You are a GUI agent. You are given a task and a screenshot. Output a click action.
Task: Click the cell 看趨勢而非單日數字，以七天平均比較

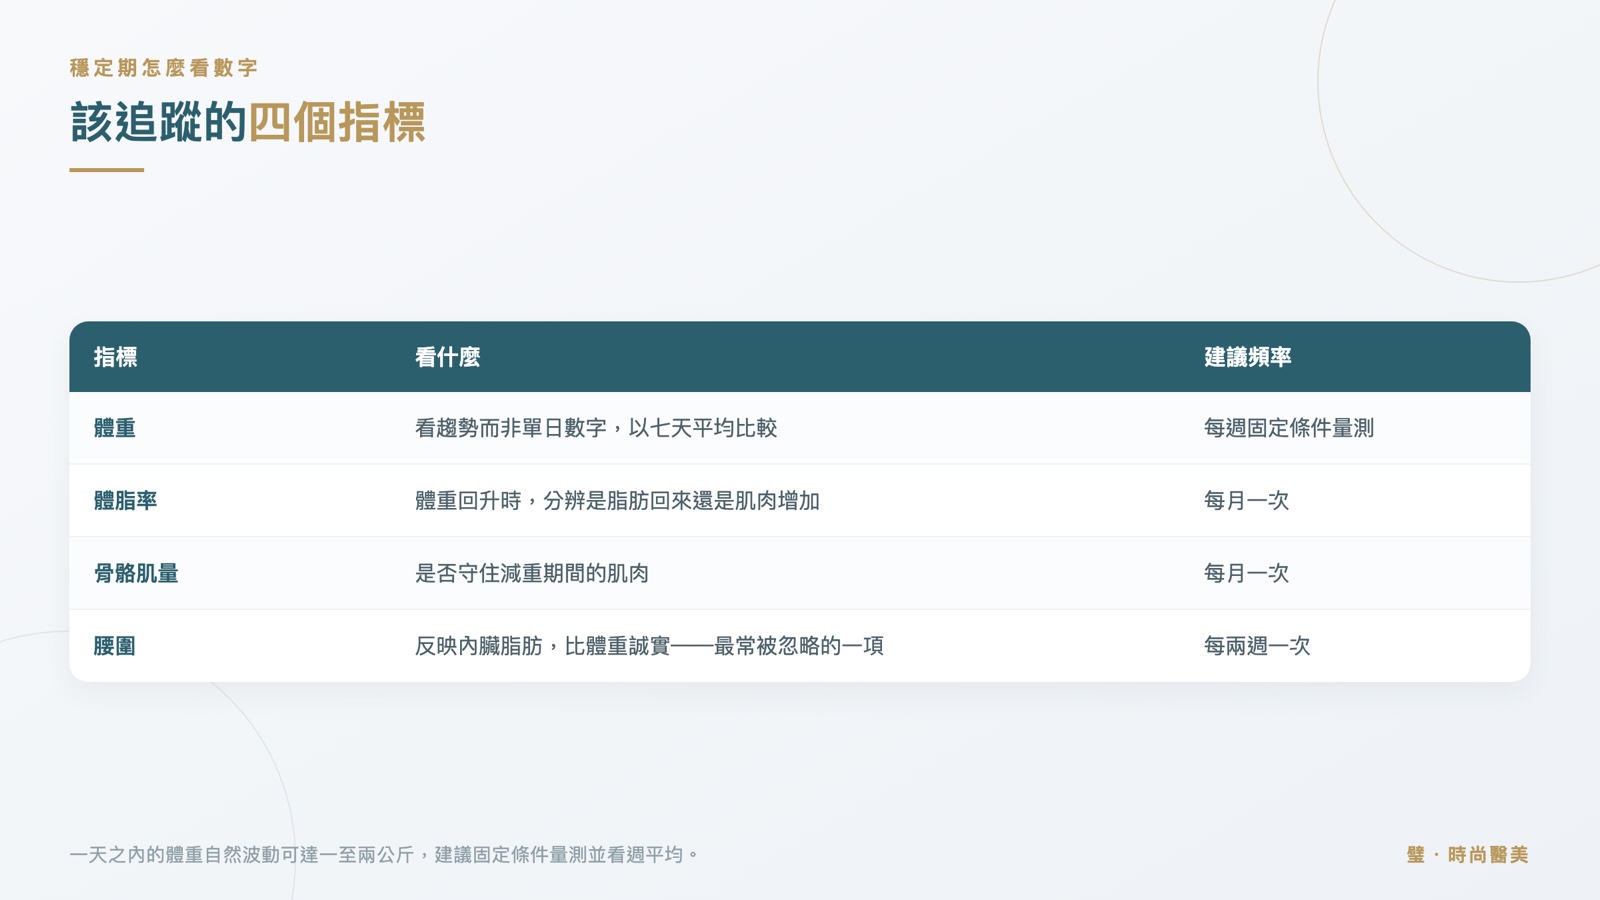coord(596,428)
